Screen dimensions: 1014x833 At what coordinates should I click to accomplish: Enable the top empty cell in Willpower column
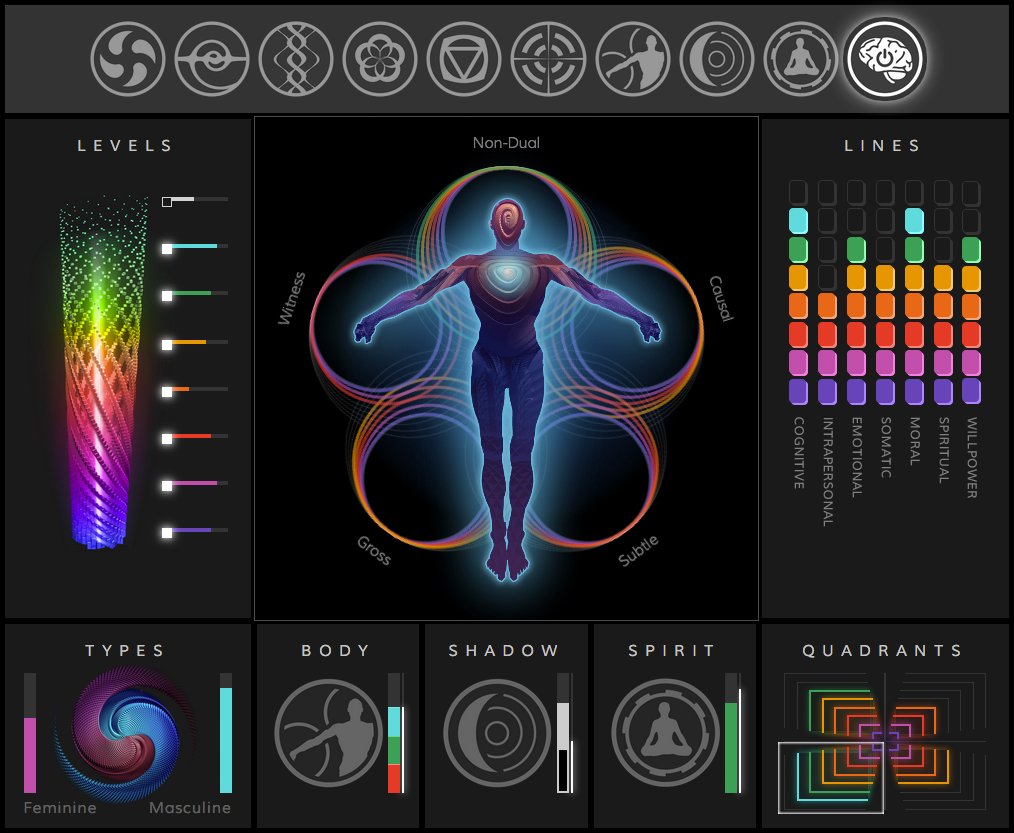tap(971, 192)
